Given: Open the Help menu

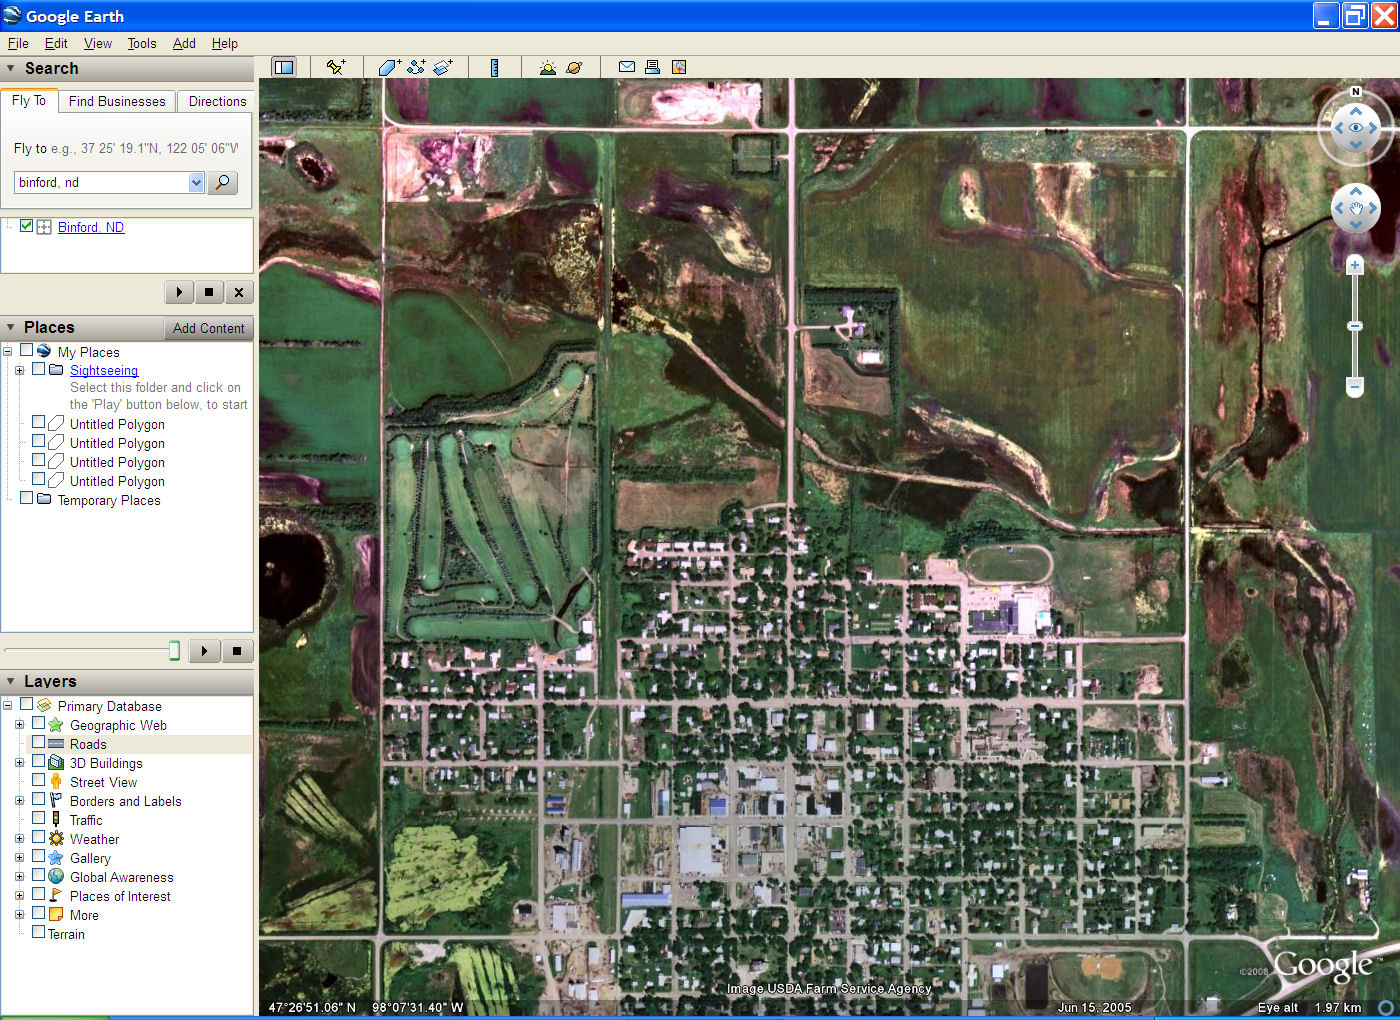Looking at the screenshot, I should click(x=225, y=43).
